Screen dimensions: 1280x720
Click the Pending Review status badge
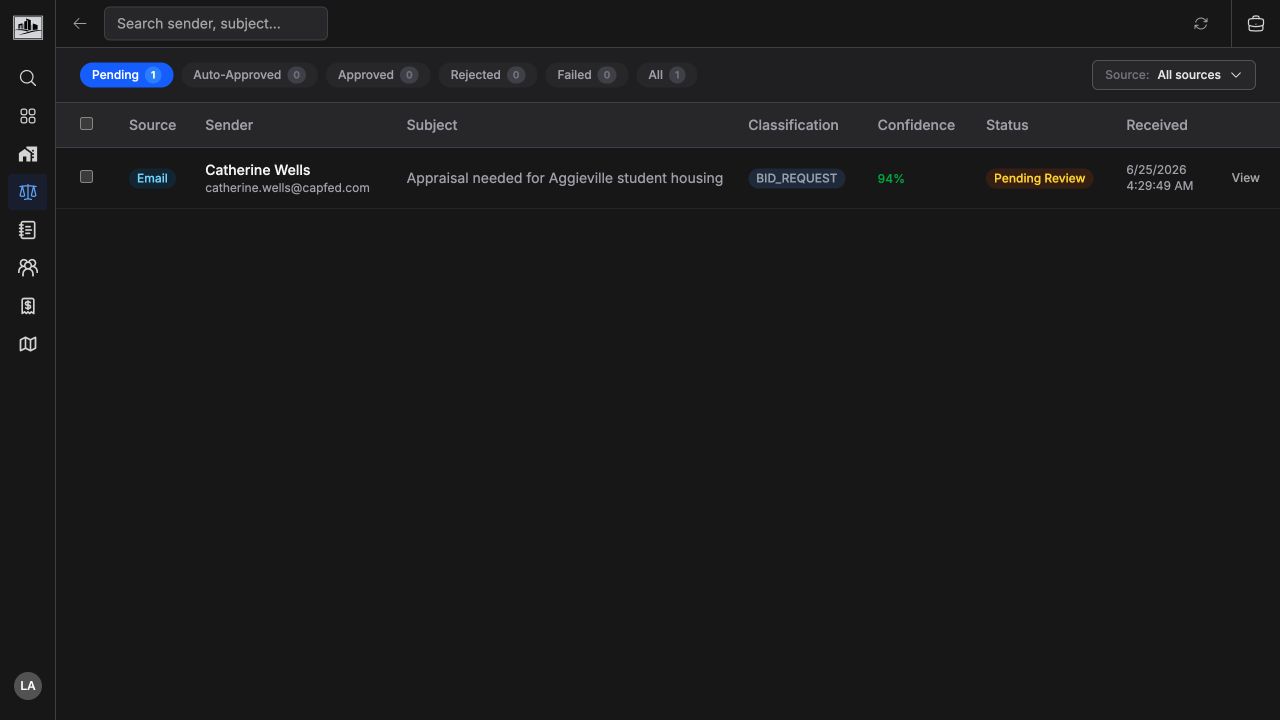click(x=1039, y=178)
